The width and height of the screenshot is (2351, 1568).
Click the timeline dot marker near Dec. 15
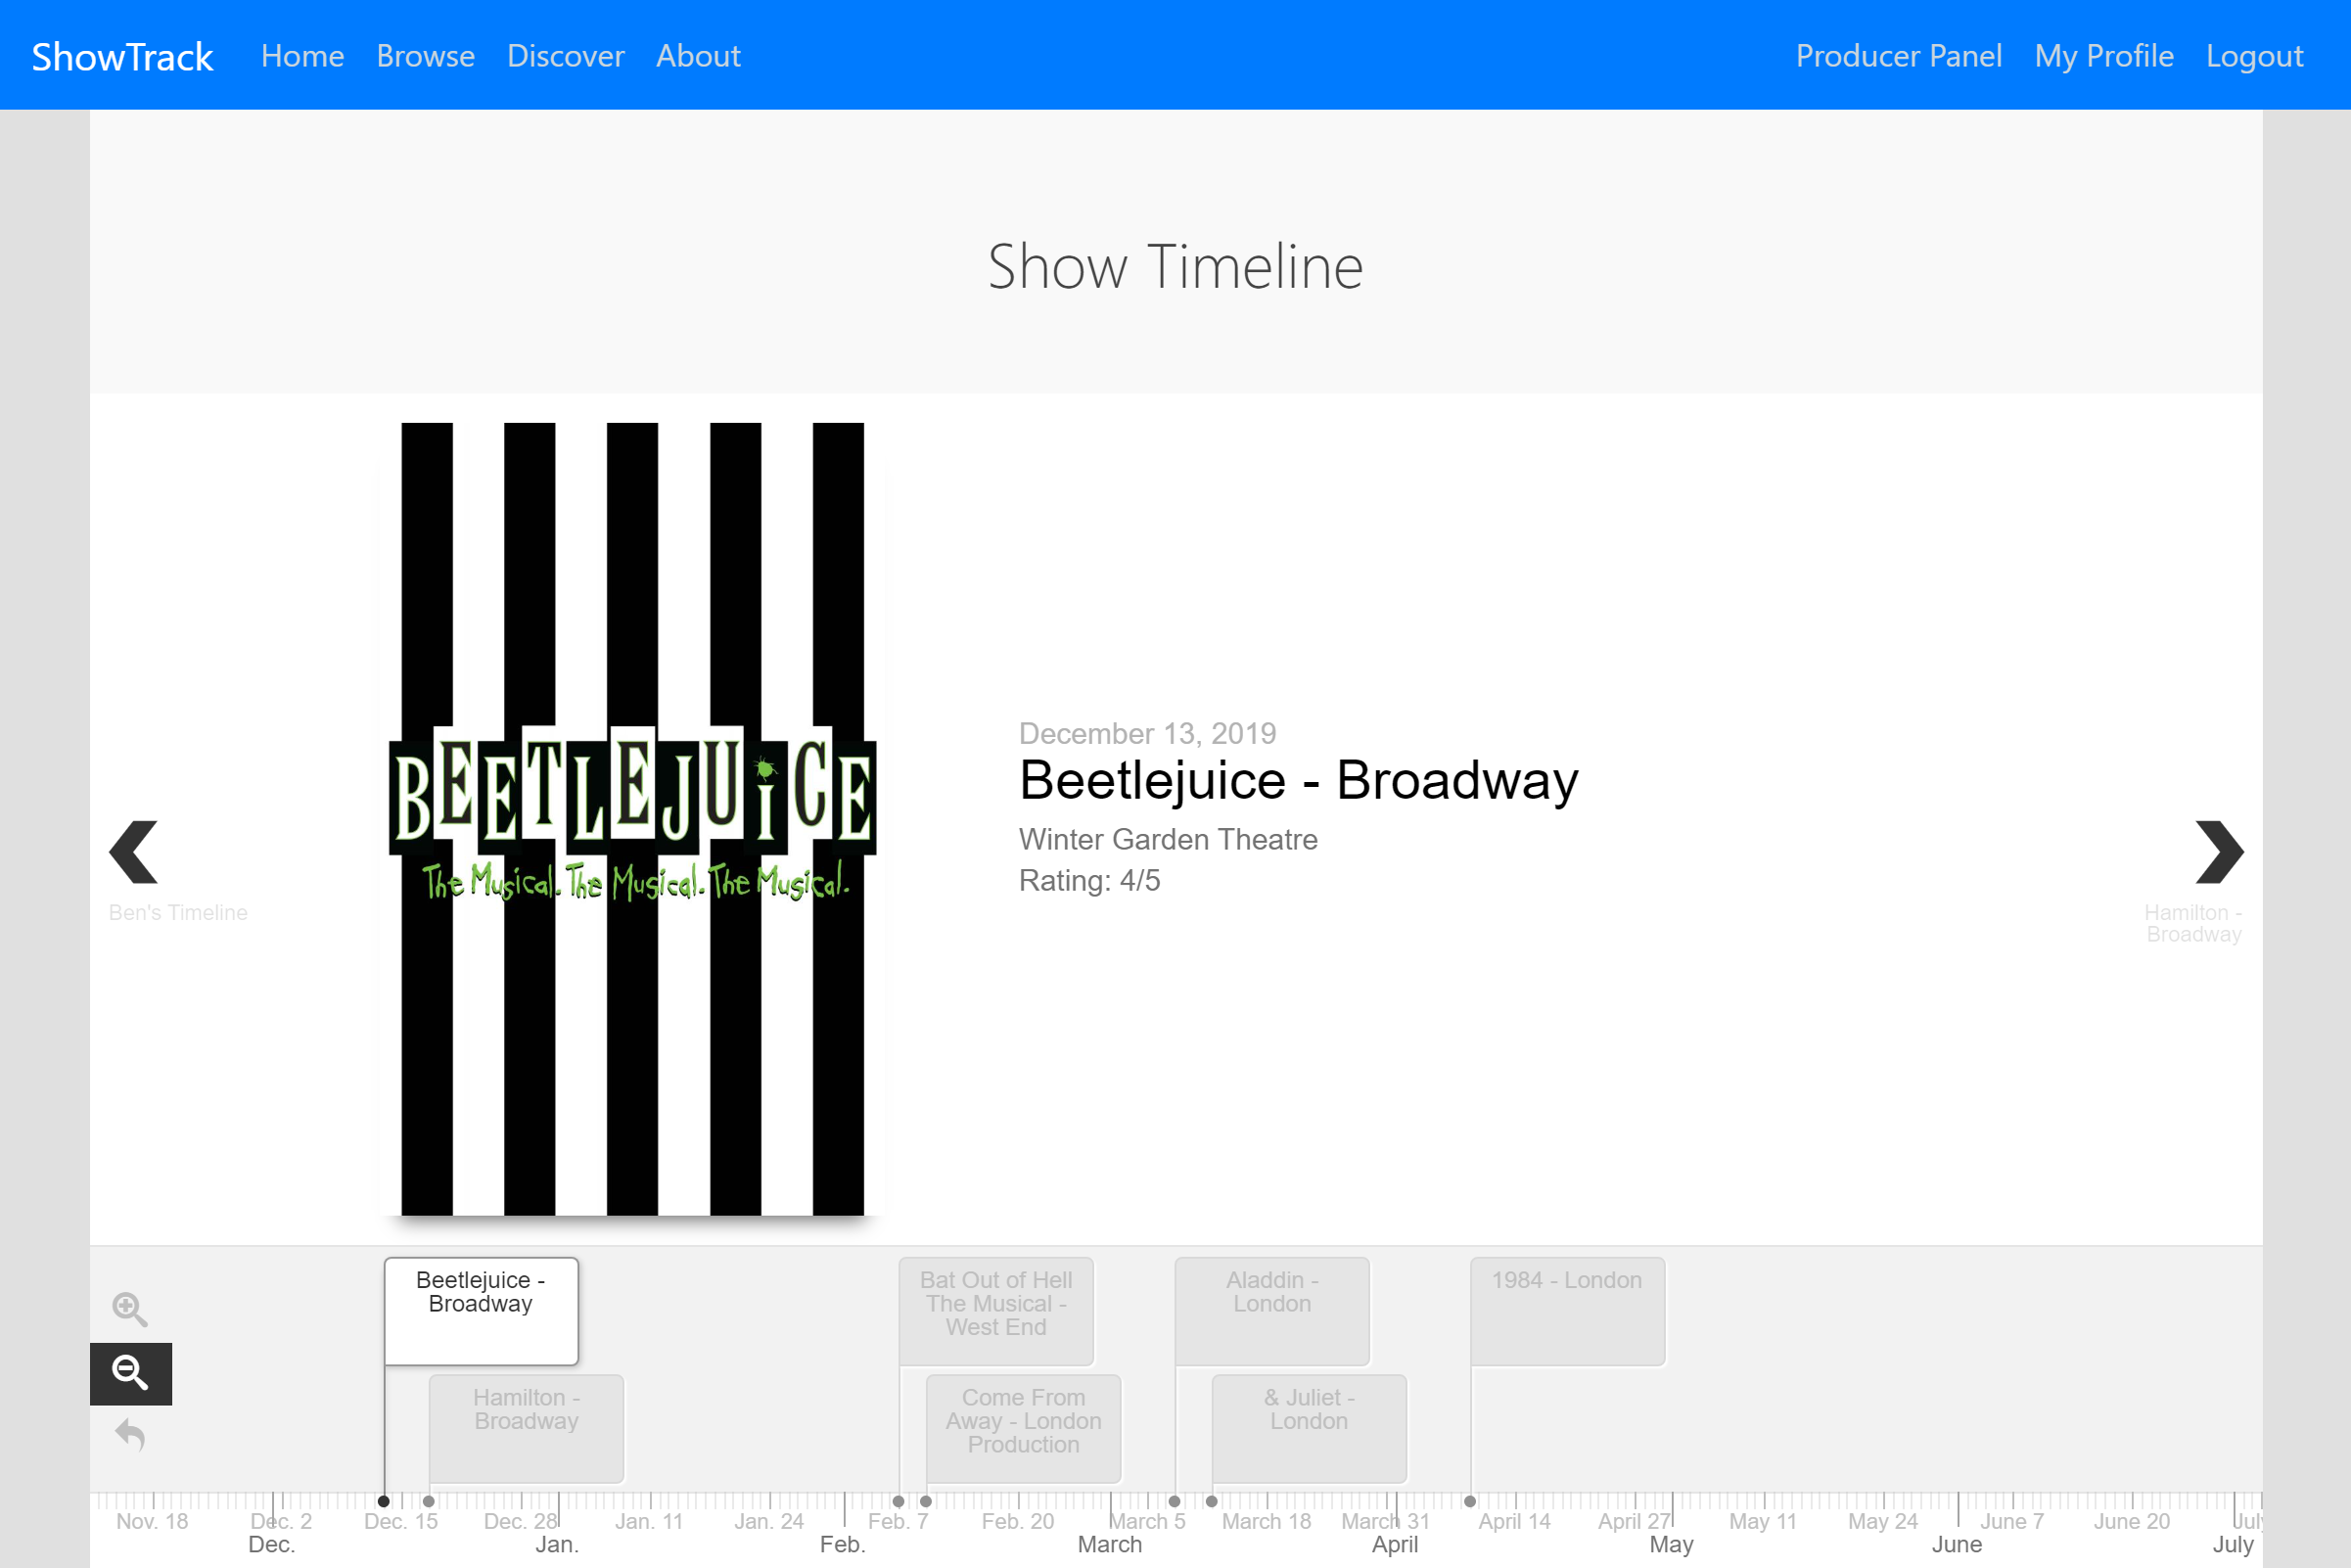(x=385, y=1501)
